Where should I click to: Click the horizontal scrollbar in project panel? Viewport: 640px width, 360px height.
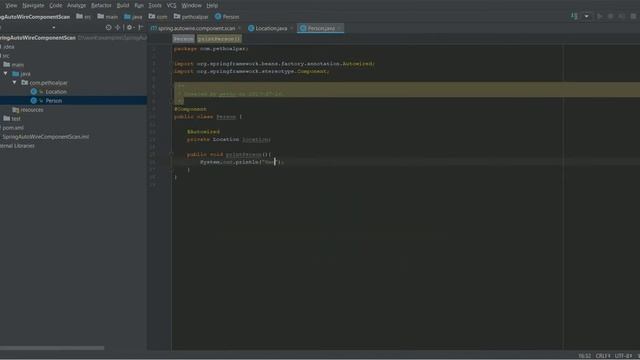(x=52, y=348)
